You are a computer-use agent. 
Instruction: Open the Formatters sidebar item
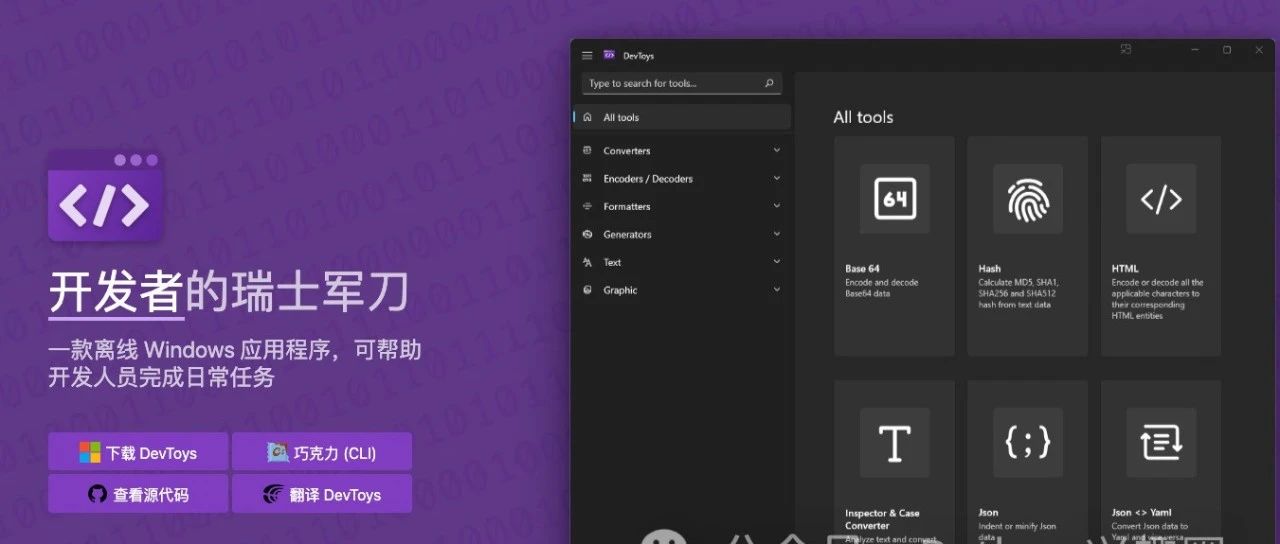pos(683,206)
